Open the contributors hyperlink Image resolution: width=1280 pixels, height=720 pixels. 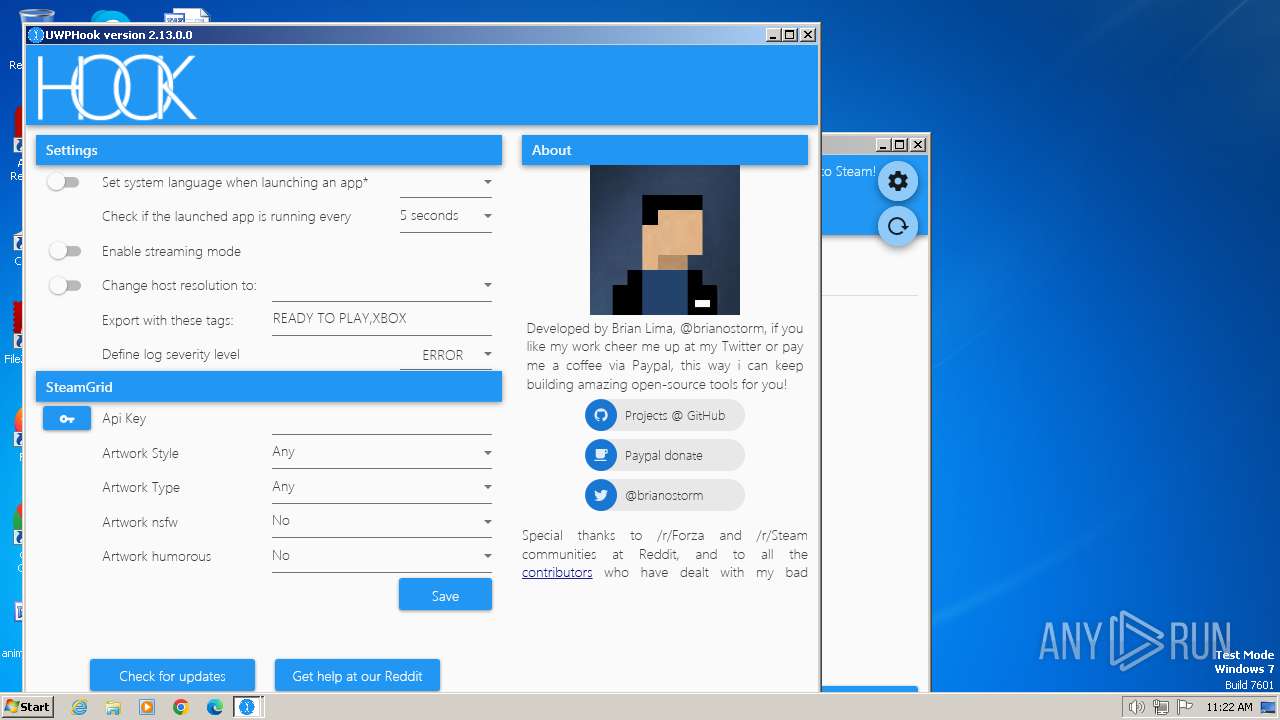pos(557,573)
